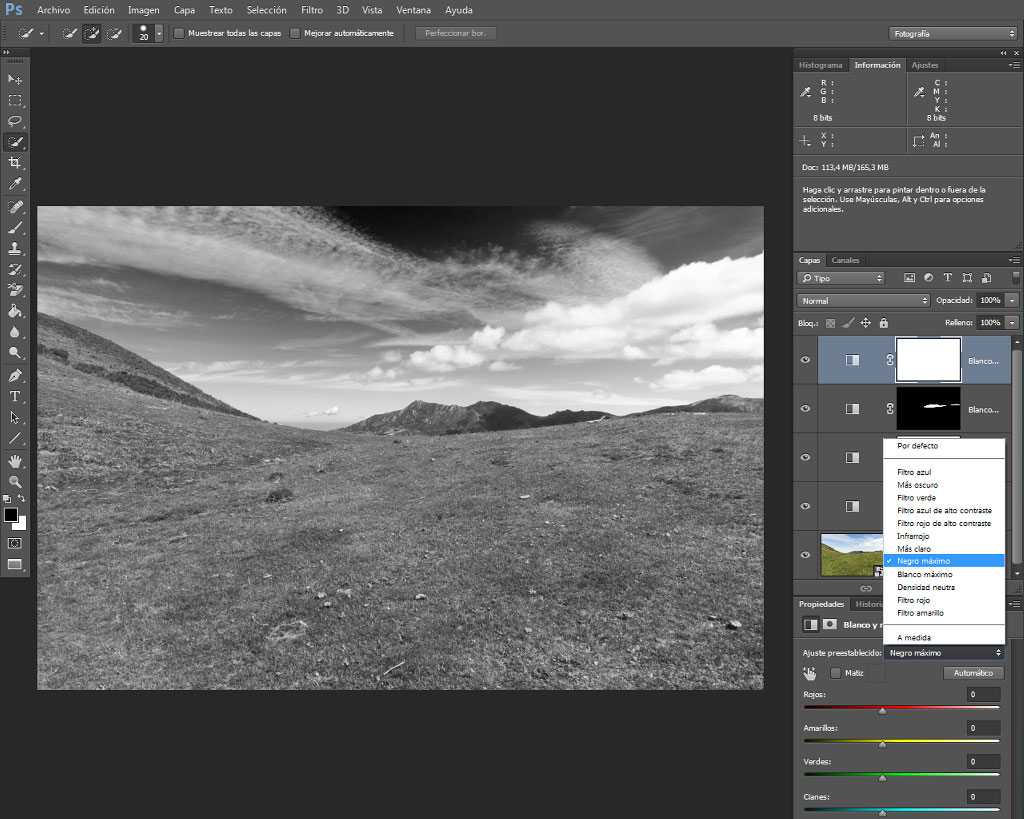Select the Clone Stamp tool
1024x819 pixels.
click(x=14, y=248)
